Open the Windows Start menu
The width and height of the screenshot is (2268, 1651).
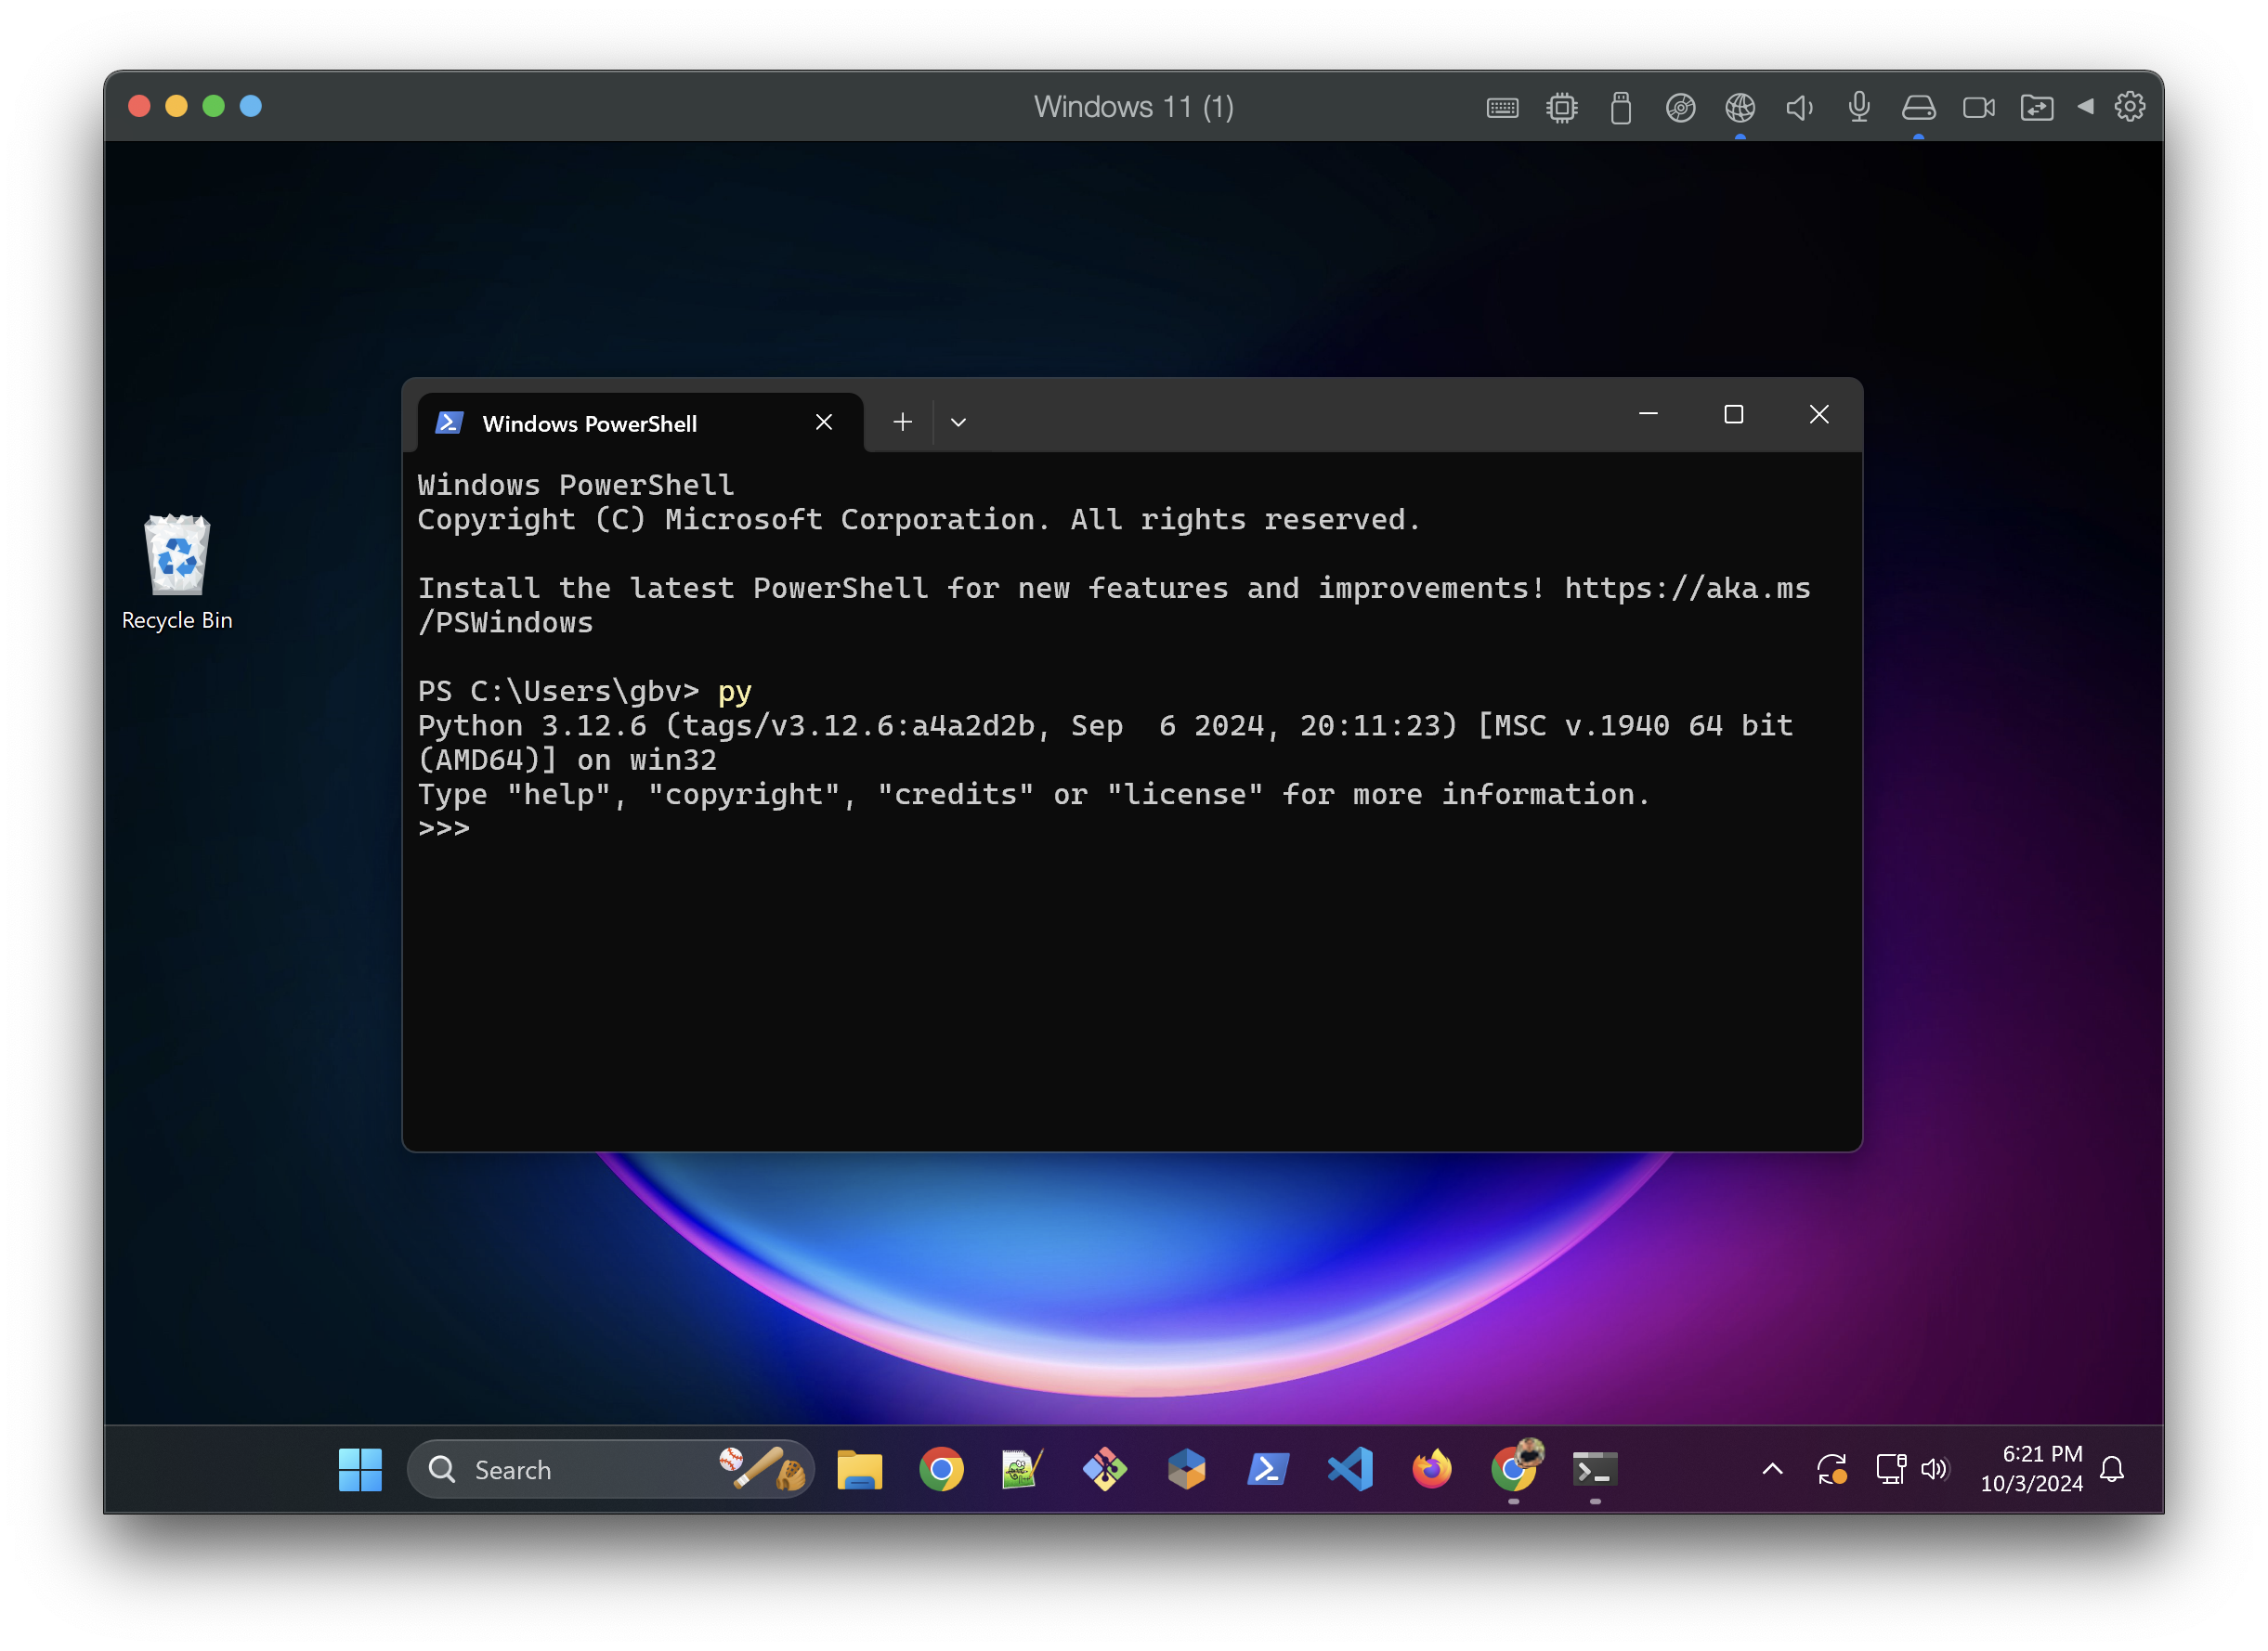(360, 1469)
